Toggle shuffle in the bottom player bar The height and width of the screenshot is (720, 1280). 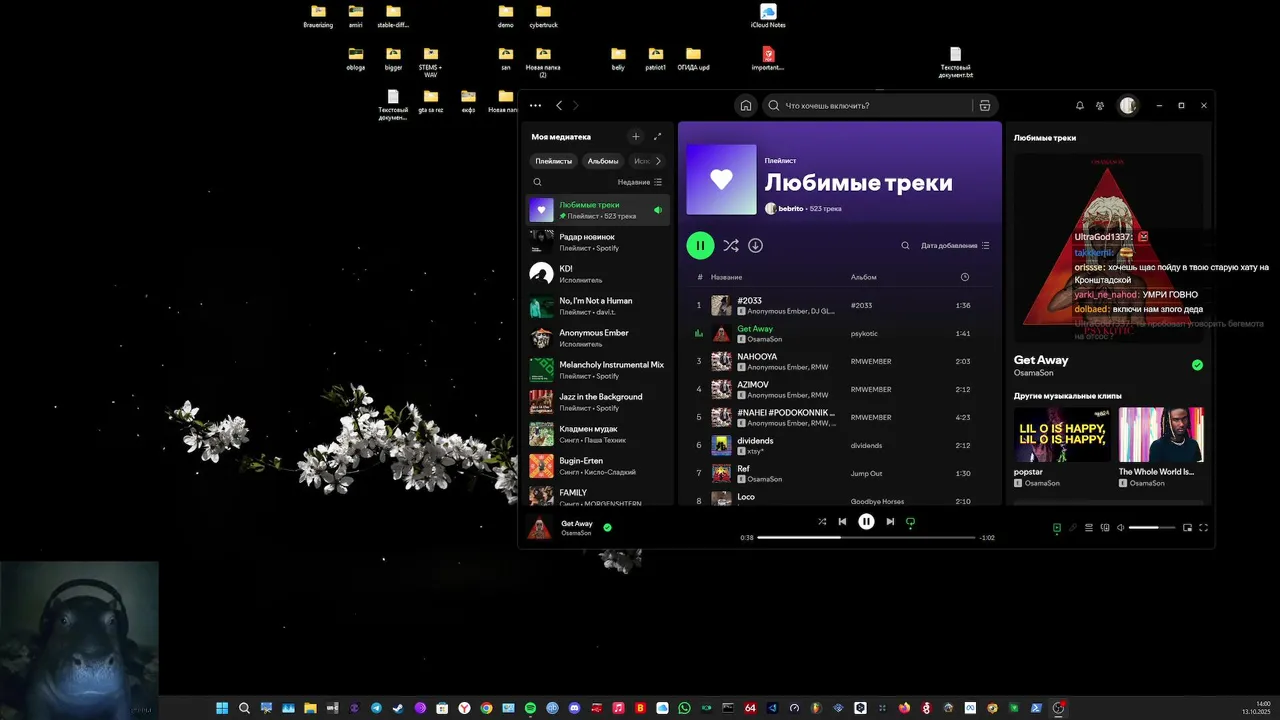822,521
